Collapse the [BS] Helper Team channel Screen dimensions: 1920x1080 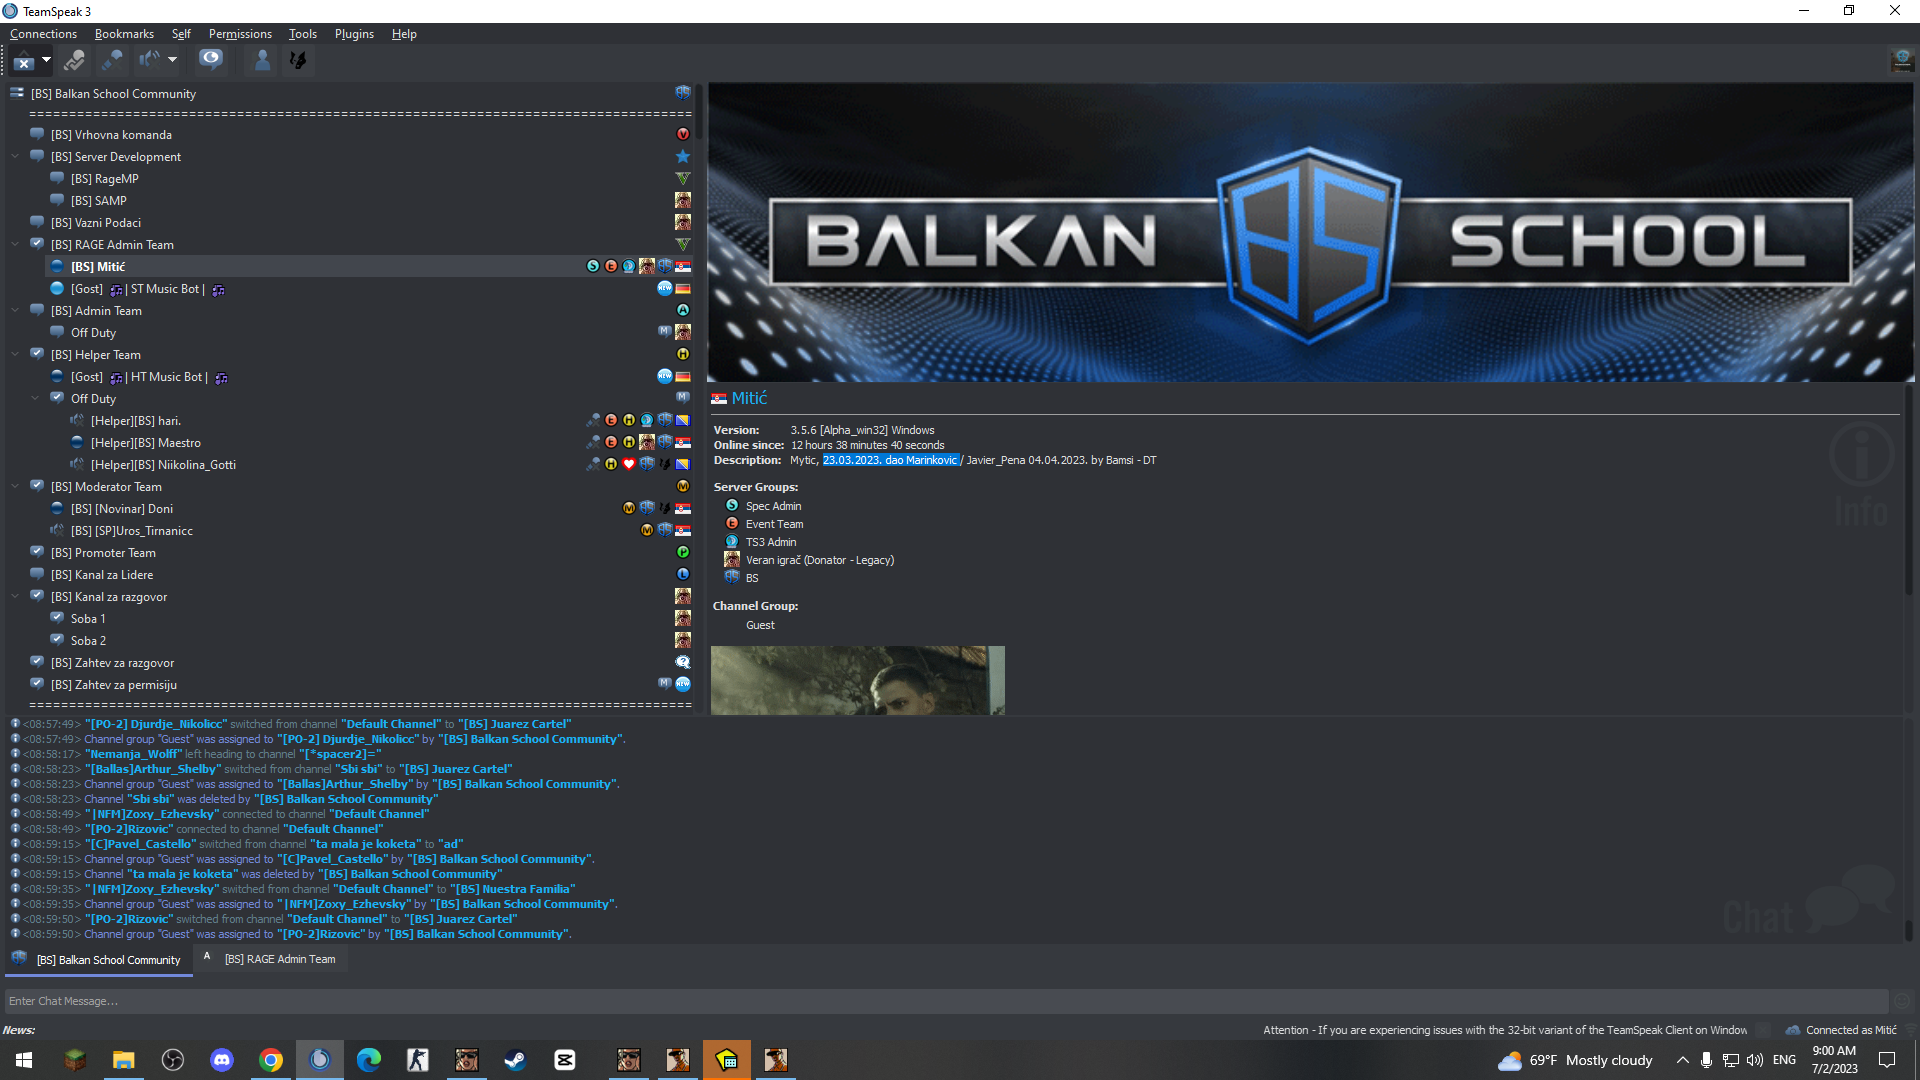(16, 354)
